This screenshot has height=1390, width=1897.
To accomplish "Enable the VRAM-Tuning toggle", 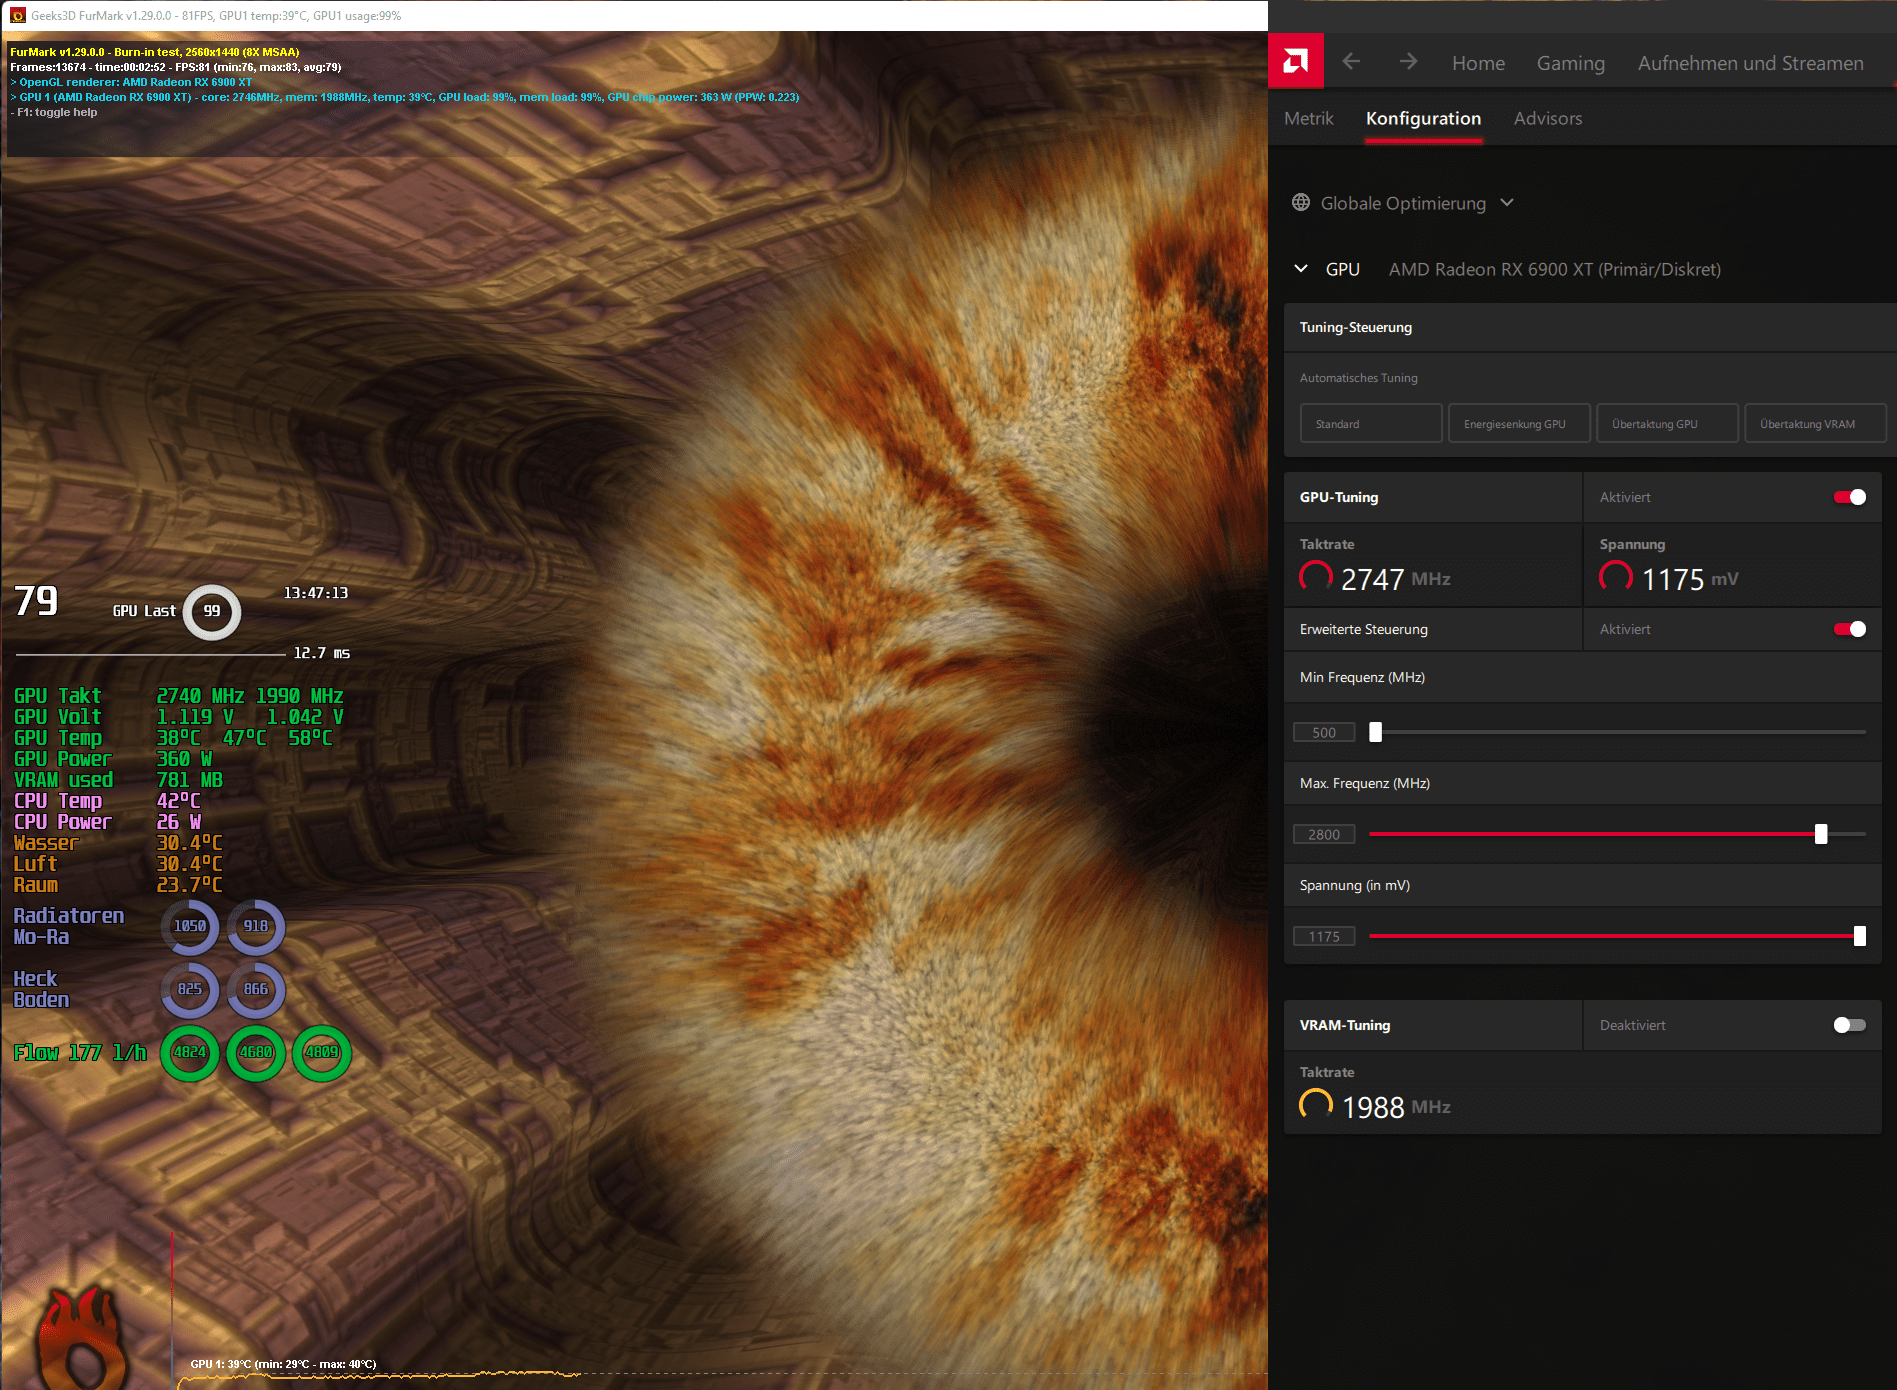I will [1849, 1025].
